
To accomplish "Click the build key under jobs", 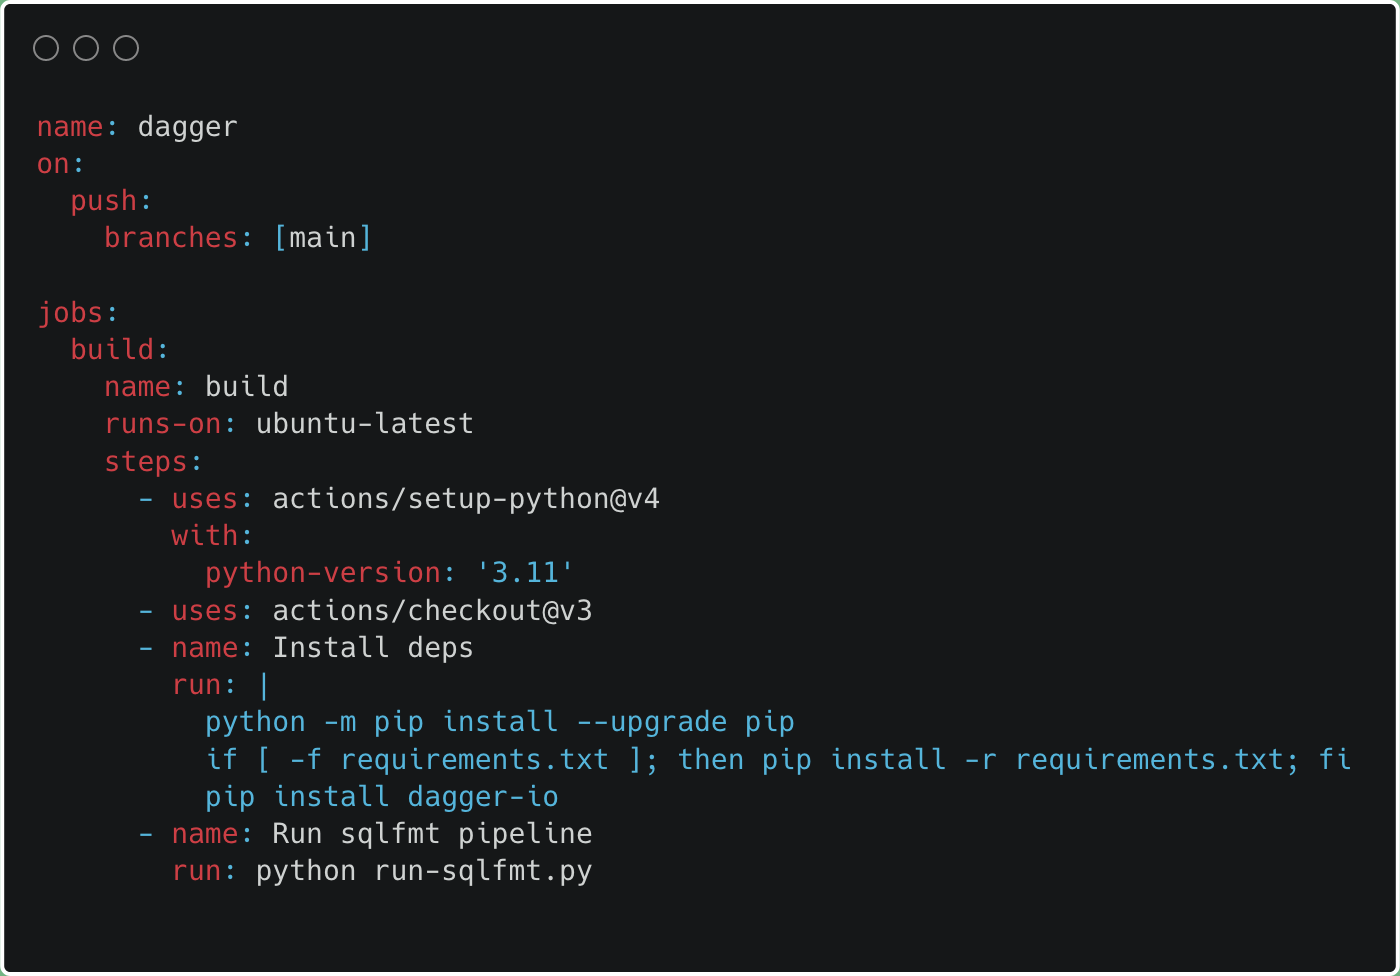I will coord(113,350).
